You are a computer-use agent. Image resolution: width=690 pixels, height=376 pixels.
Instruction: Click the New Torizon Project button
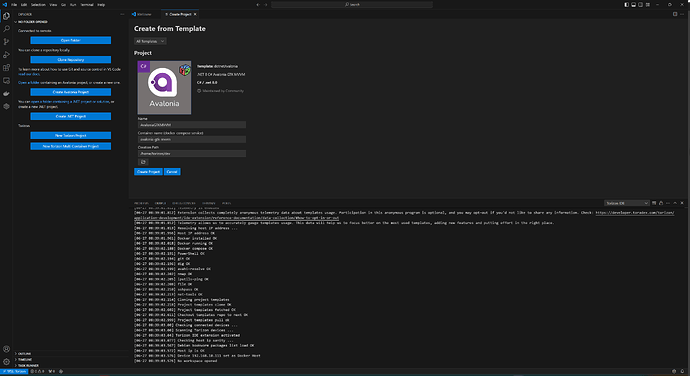pyautogui.click(x=70, y=136)
